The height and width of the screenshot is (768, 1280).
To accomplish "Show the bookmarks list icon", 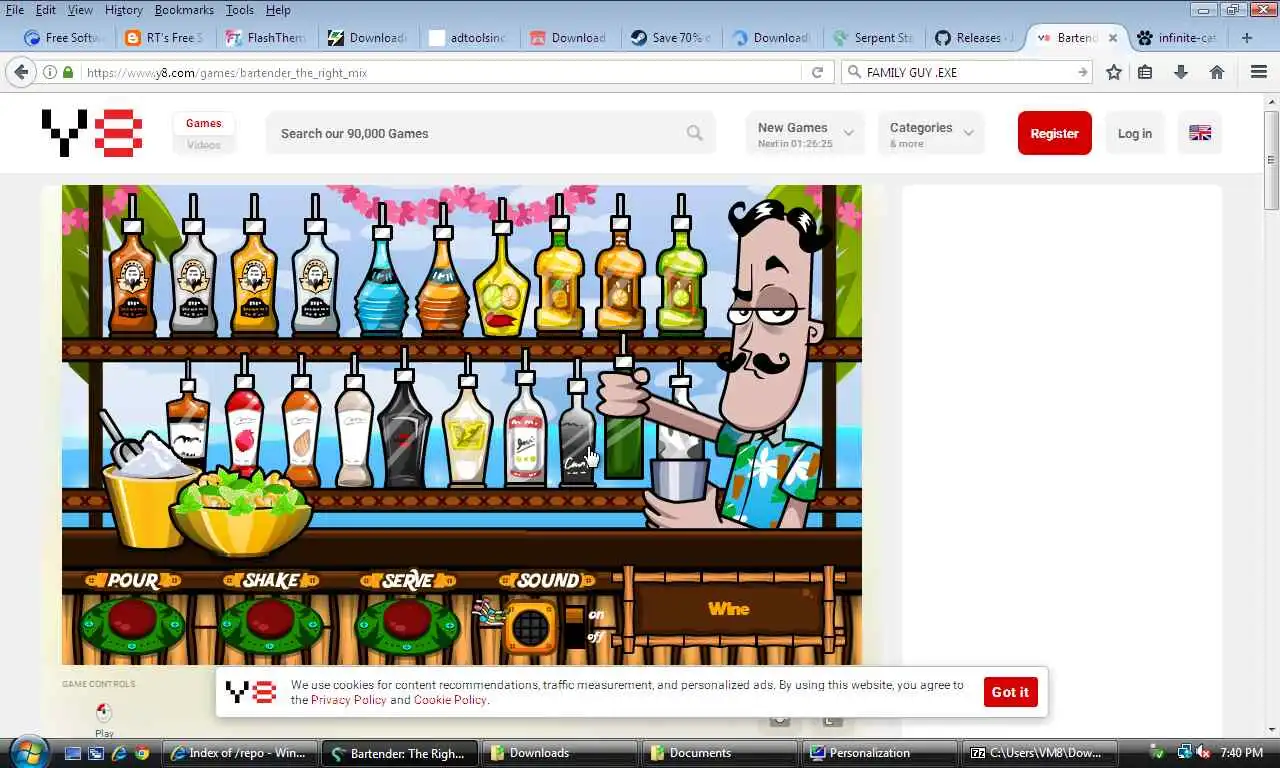I will tap(1145, 72).
